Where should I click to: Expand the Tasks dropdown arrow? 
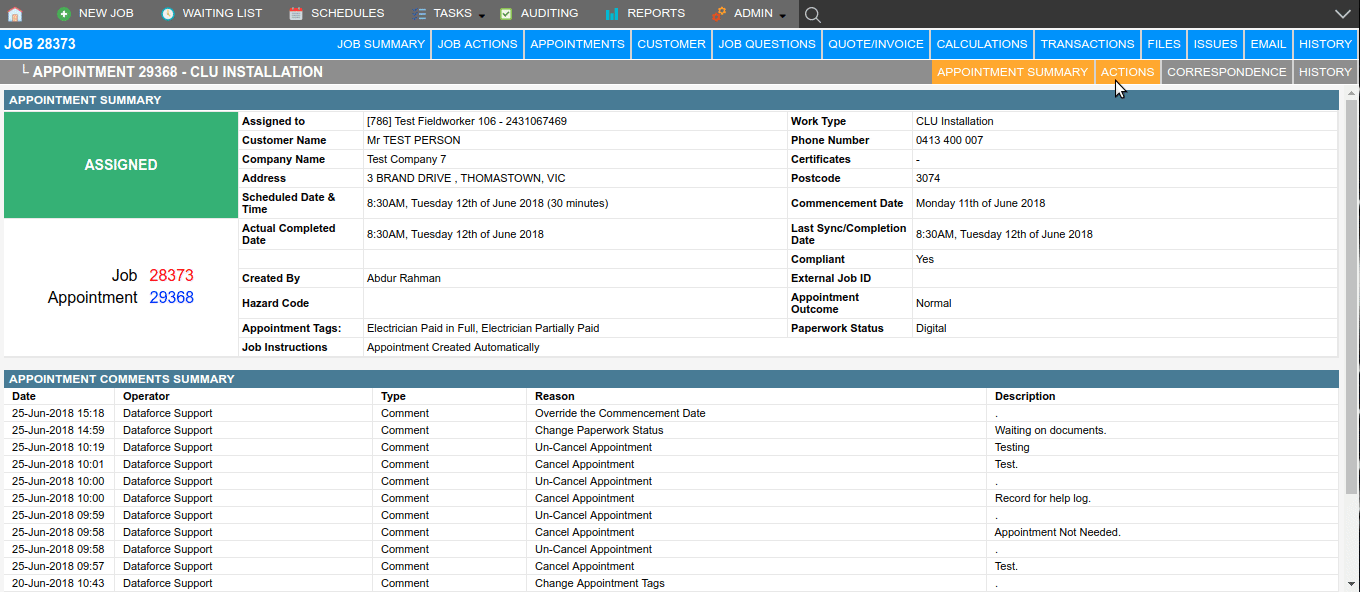(482, 16)
